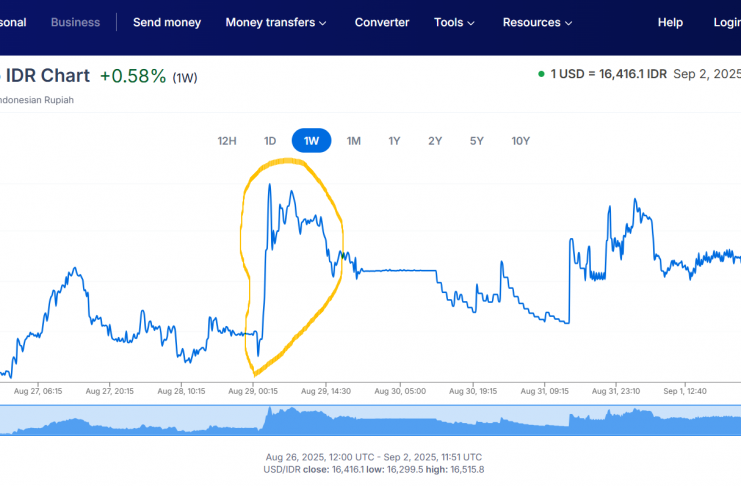Expand the Money transfers dropdown
Image resolution: width=741 pixels, height=486 pixels.
pos(276,22)
